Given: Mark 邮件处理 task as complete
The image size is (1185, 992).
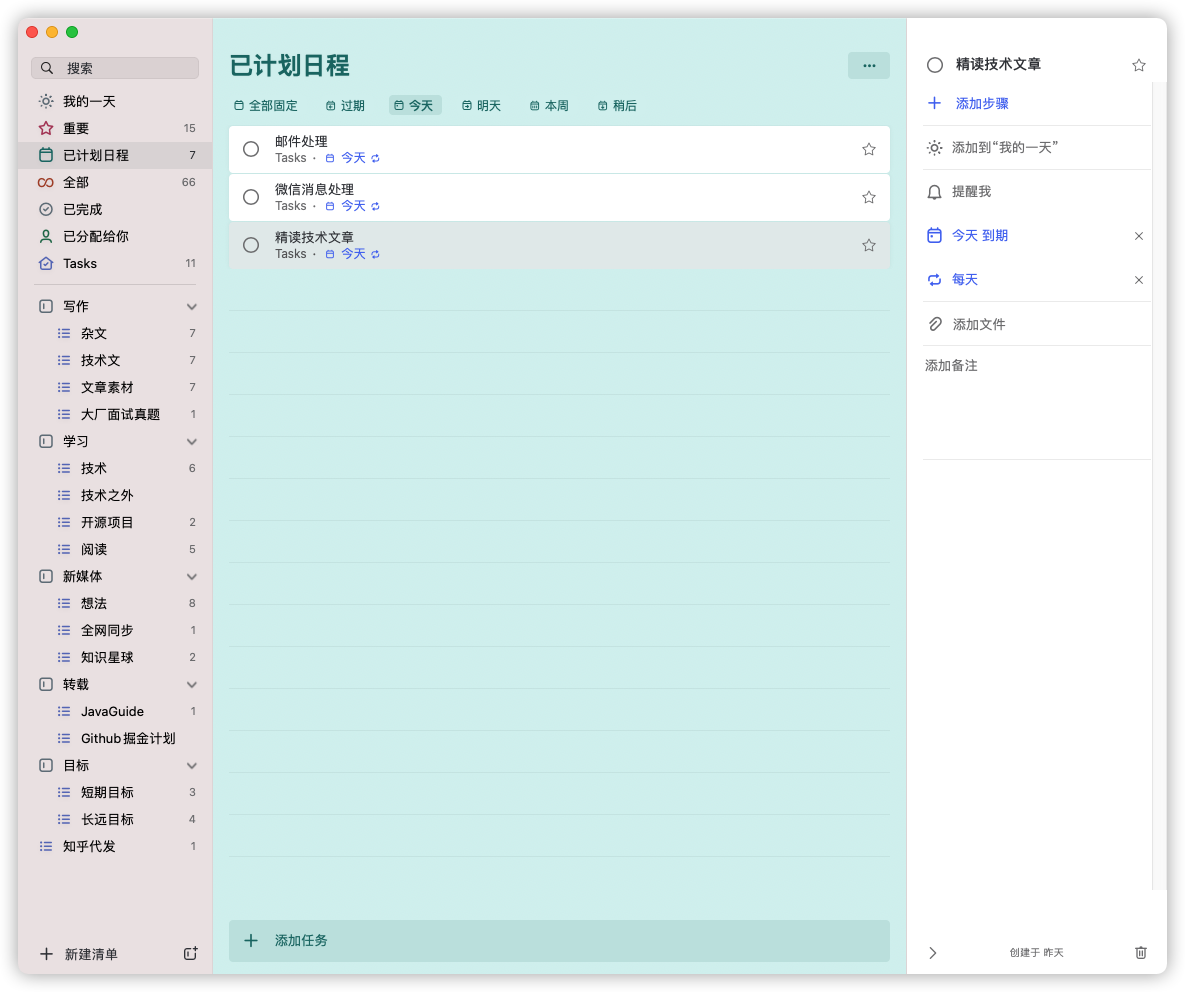Looking at the screenshot, I should 251,149.
